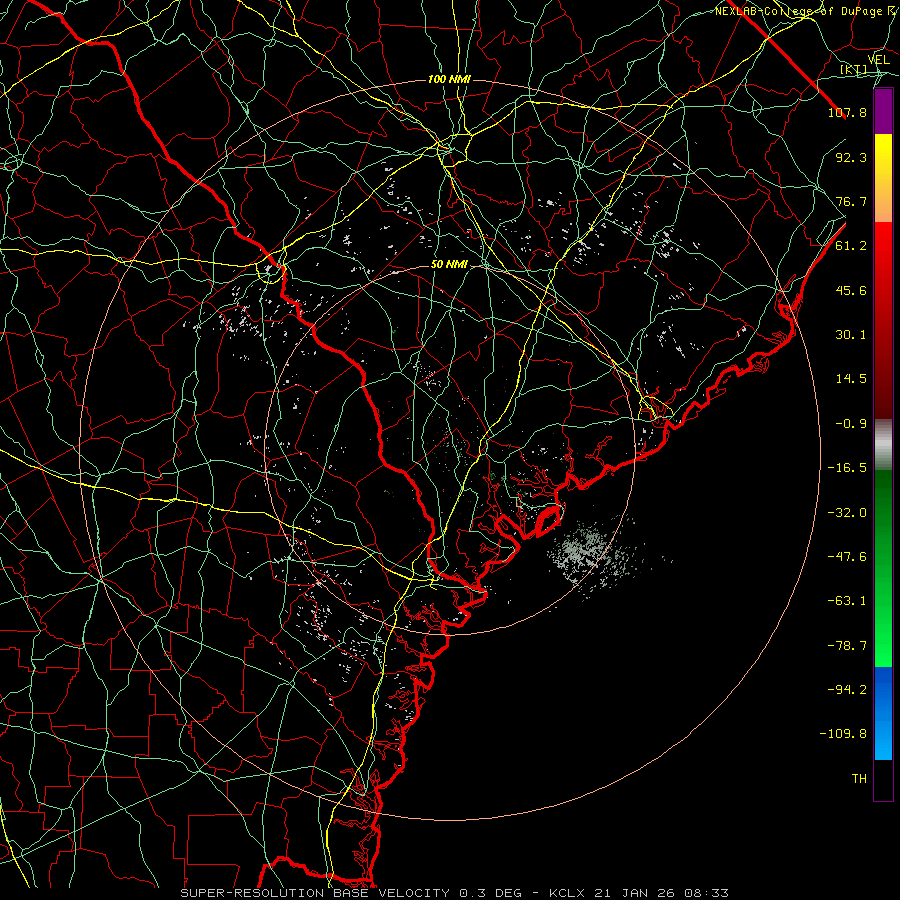The width and height of the screenshot is (900, 900).
Task: Click the blue segment of the color bar
Action: (883, 713)
